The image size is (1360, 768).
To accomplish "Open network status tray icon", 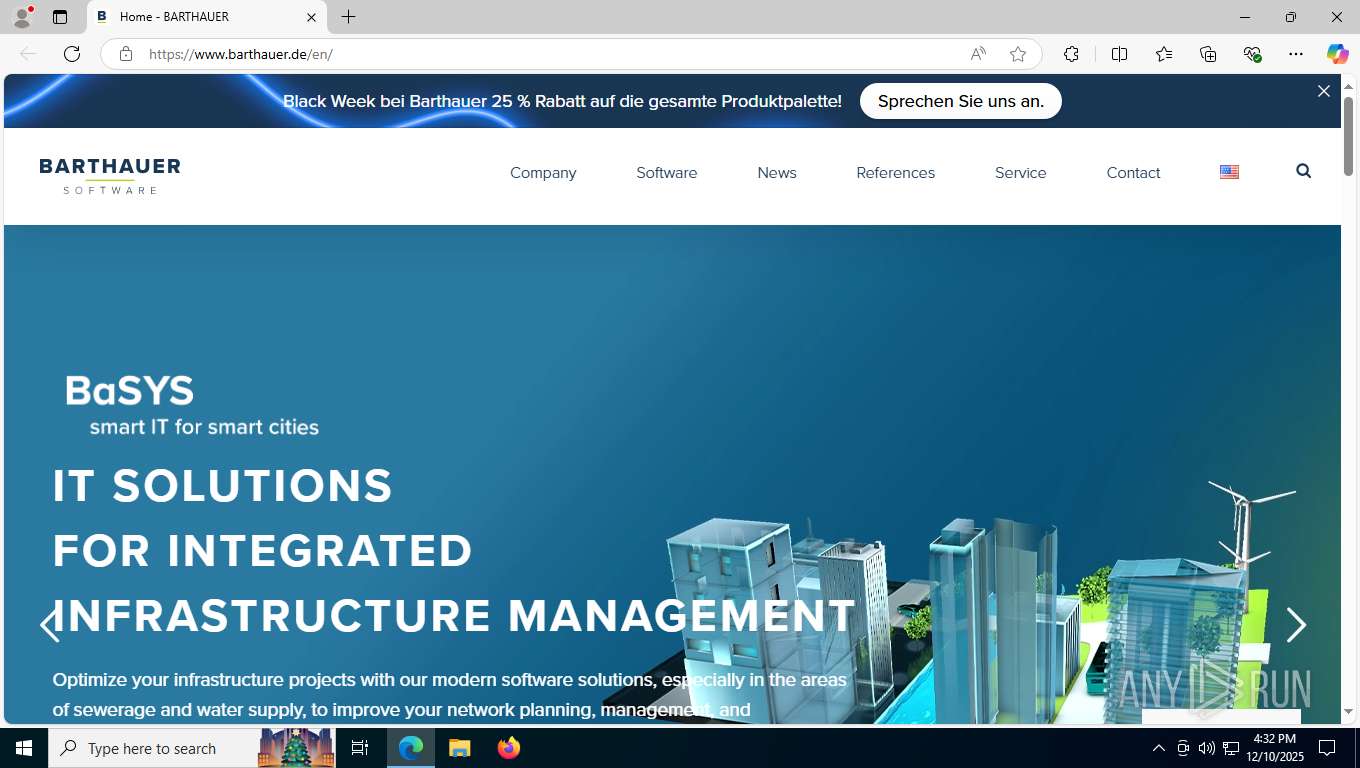I will tap(1231, 748).
